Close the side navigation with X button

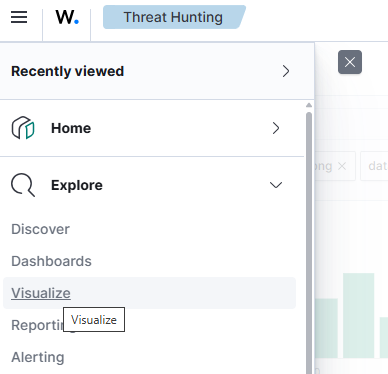coord(350,62)
